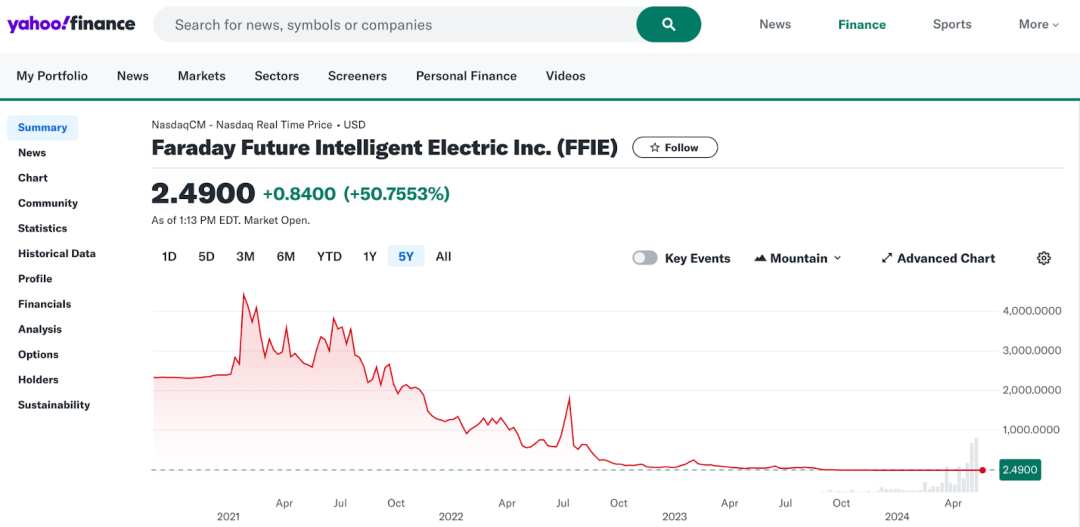Viewport: 1080px width, 527px height.
Task: Click the Advanced Chart expand arrows icon
Action: click(887, 258)
